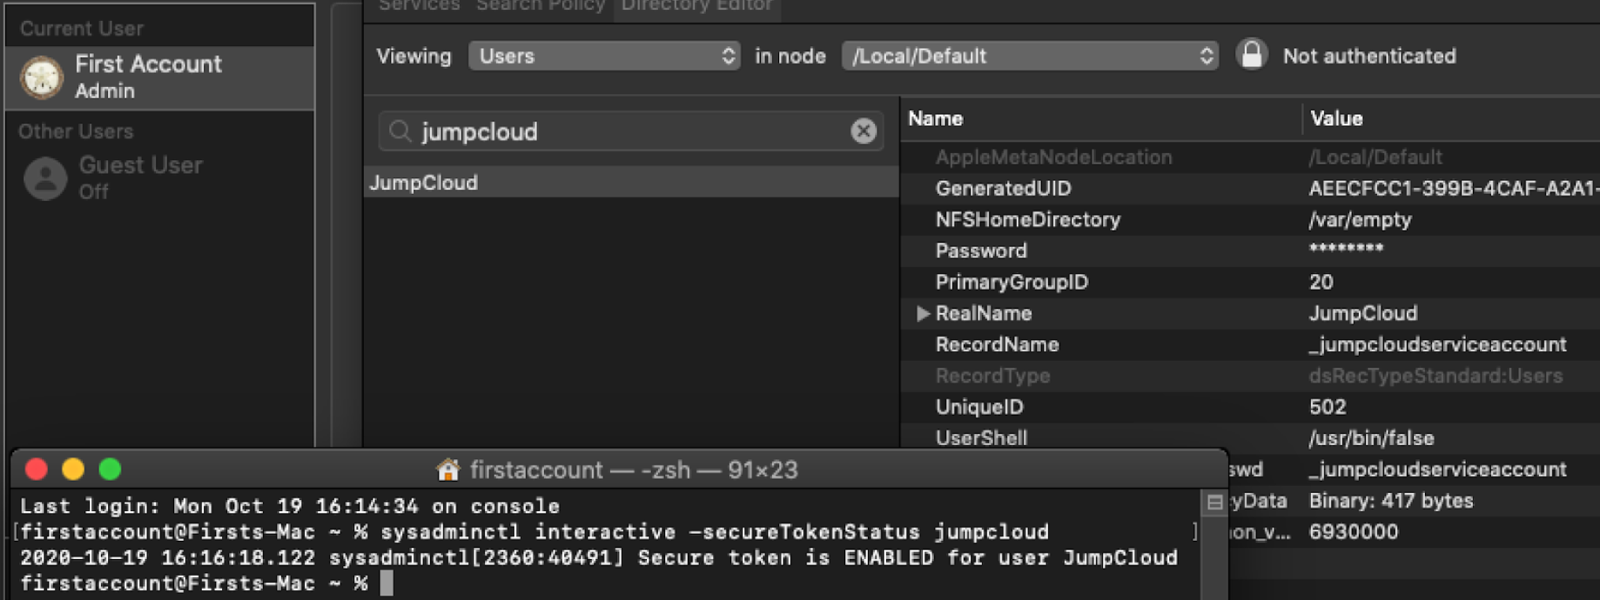This screenshot has height=600, width=1600.
Task: Click the magnifier icon in search field
Action: click(x=400, y=131)
